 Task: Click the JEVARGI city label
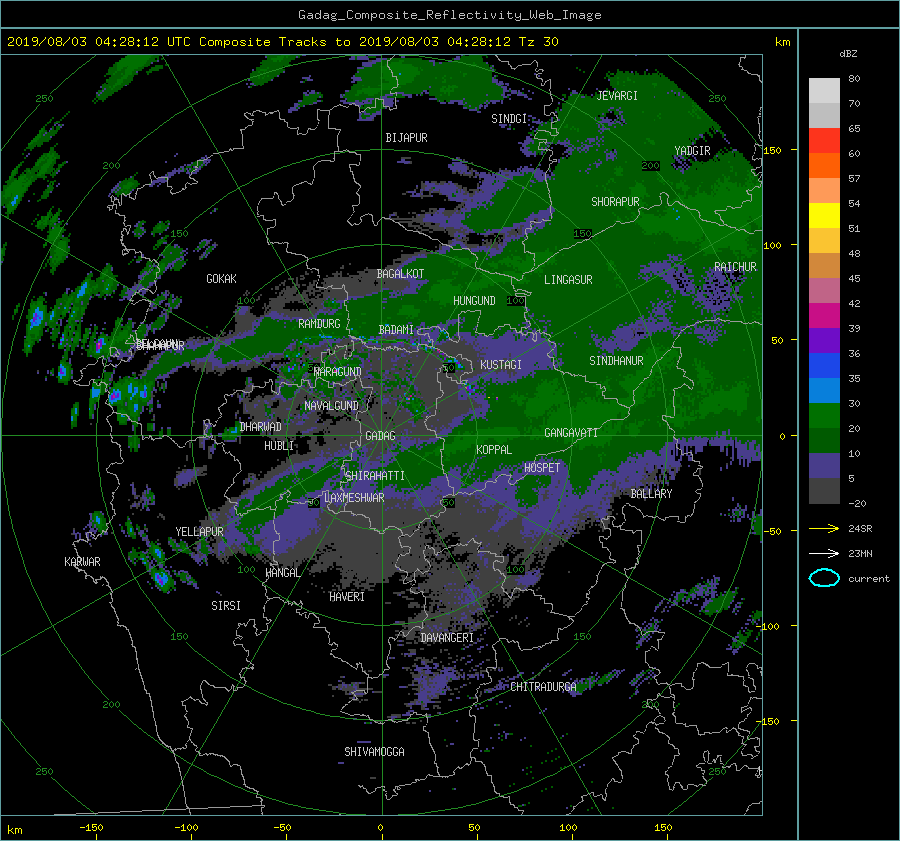[x=617, y=96]
